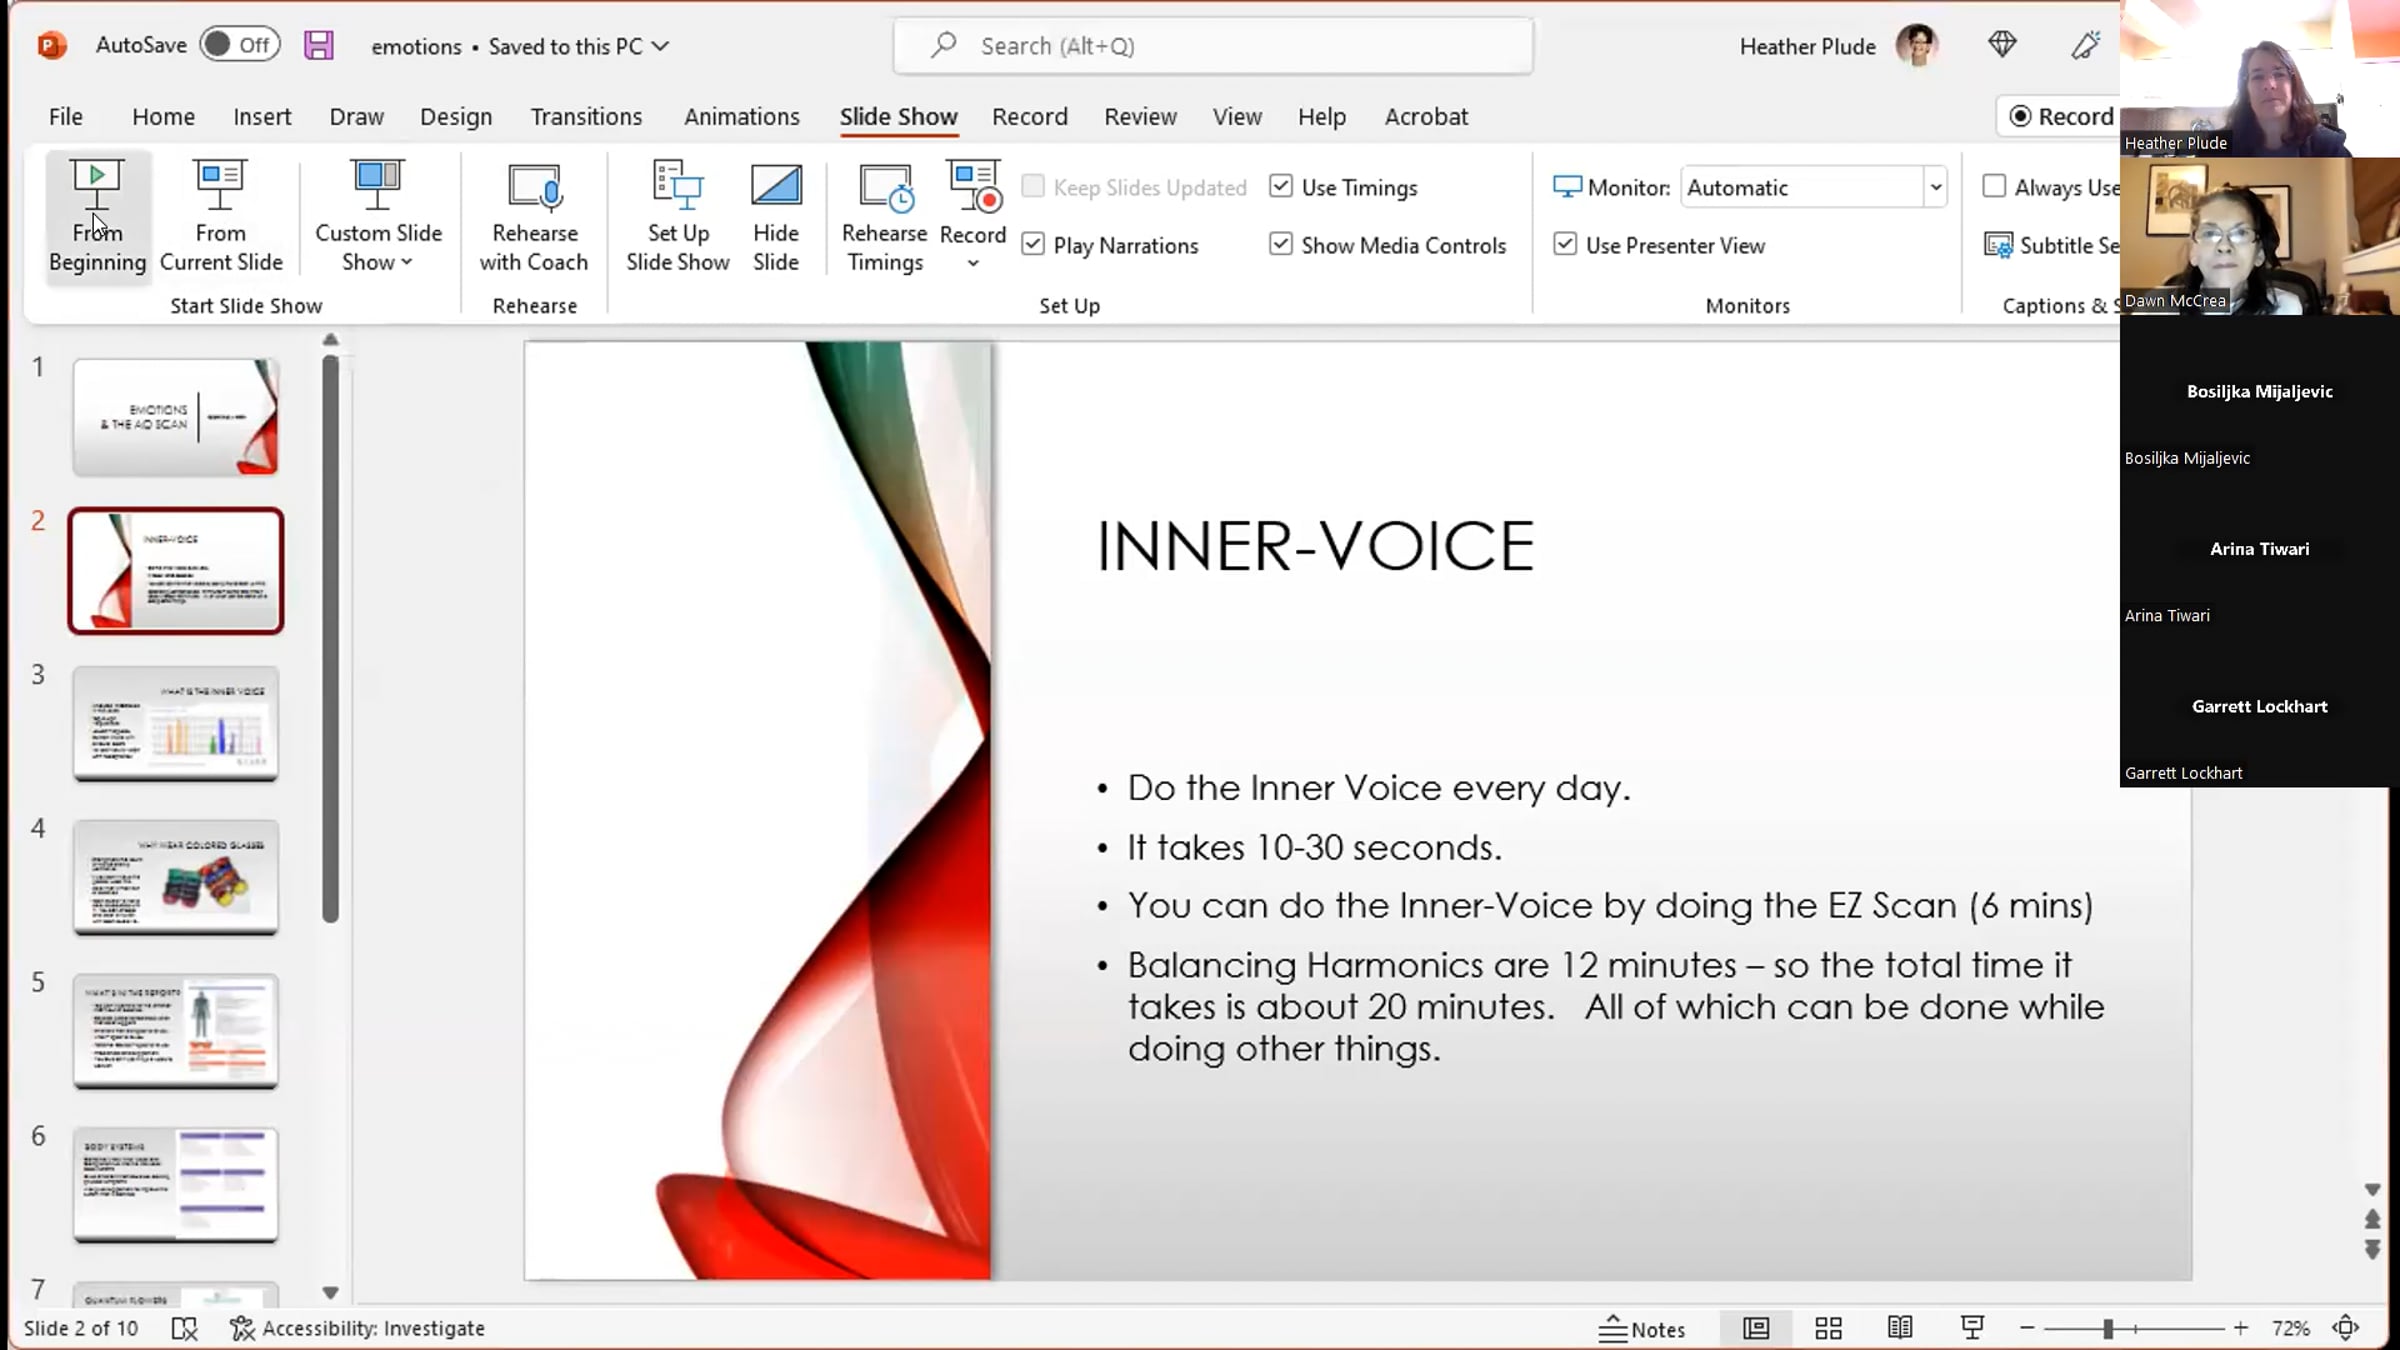Toggle AutoSave switch
Viewport: 2400px width, 1350px height.
pos(239,45)
